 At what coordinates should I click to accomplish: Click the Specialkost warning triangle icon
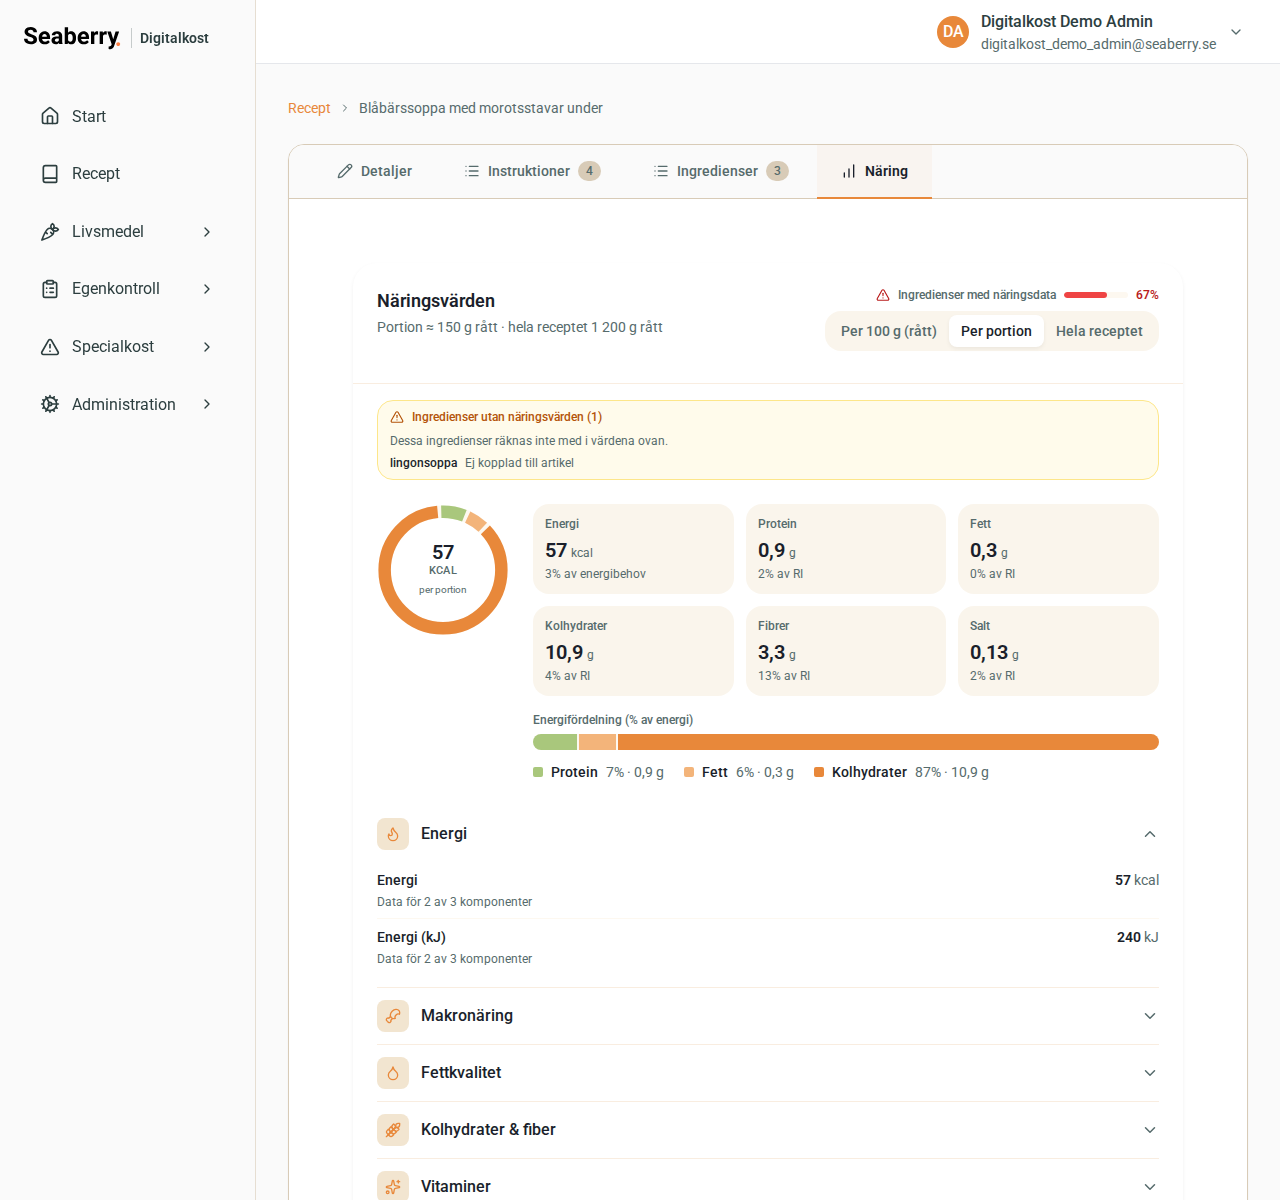point(50,347)
